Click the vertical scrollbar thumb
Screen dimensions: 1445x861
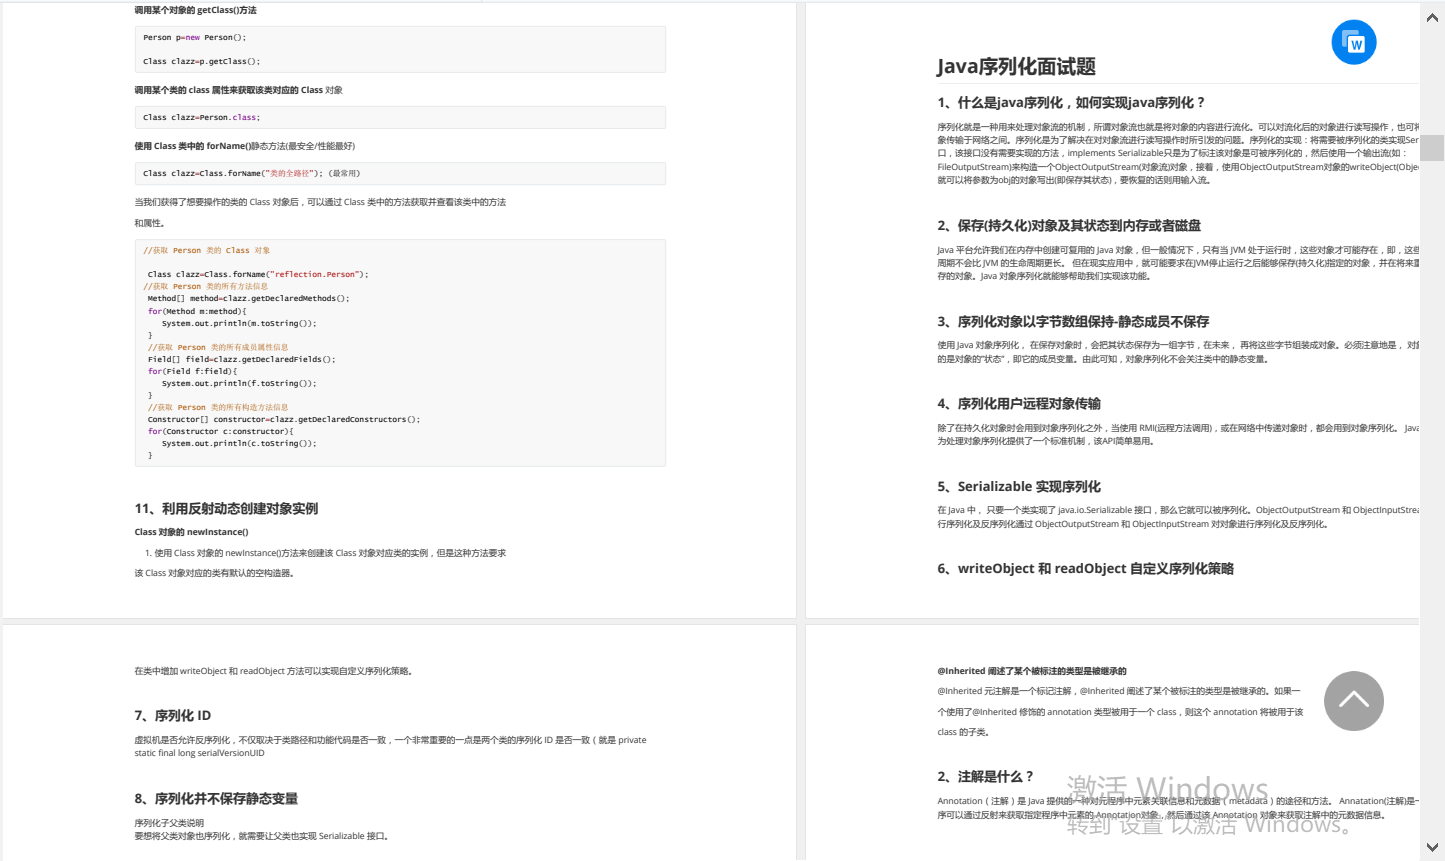click(1432, 147)
